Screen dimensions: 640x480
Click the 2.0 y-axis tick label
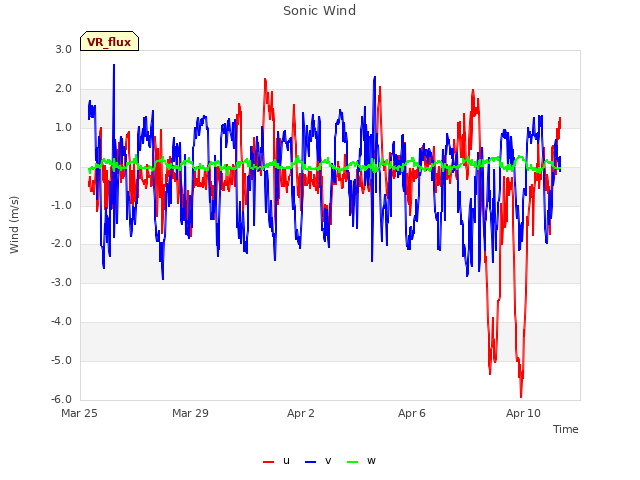pos(64,89)
